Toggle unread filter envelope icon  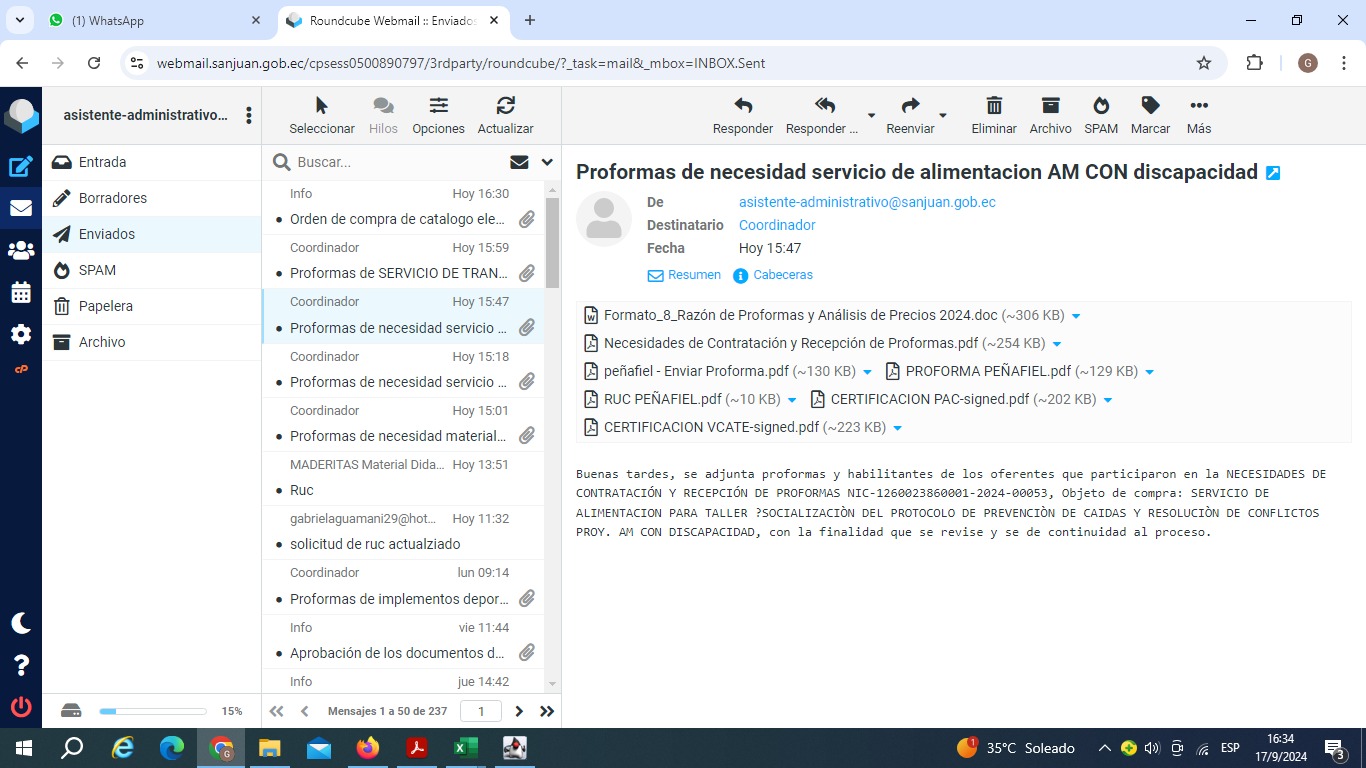(519, 162)
